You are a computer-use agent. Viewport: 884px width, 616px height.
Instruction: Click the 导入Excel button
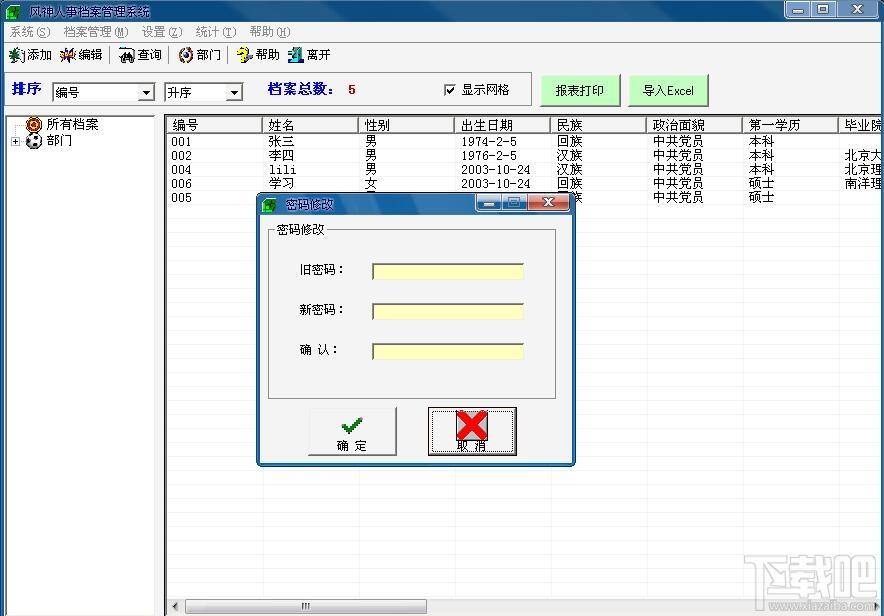(668, 90)
